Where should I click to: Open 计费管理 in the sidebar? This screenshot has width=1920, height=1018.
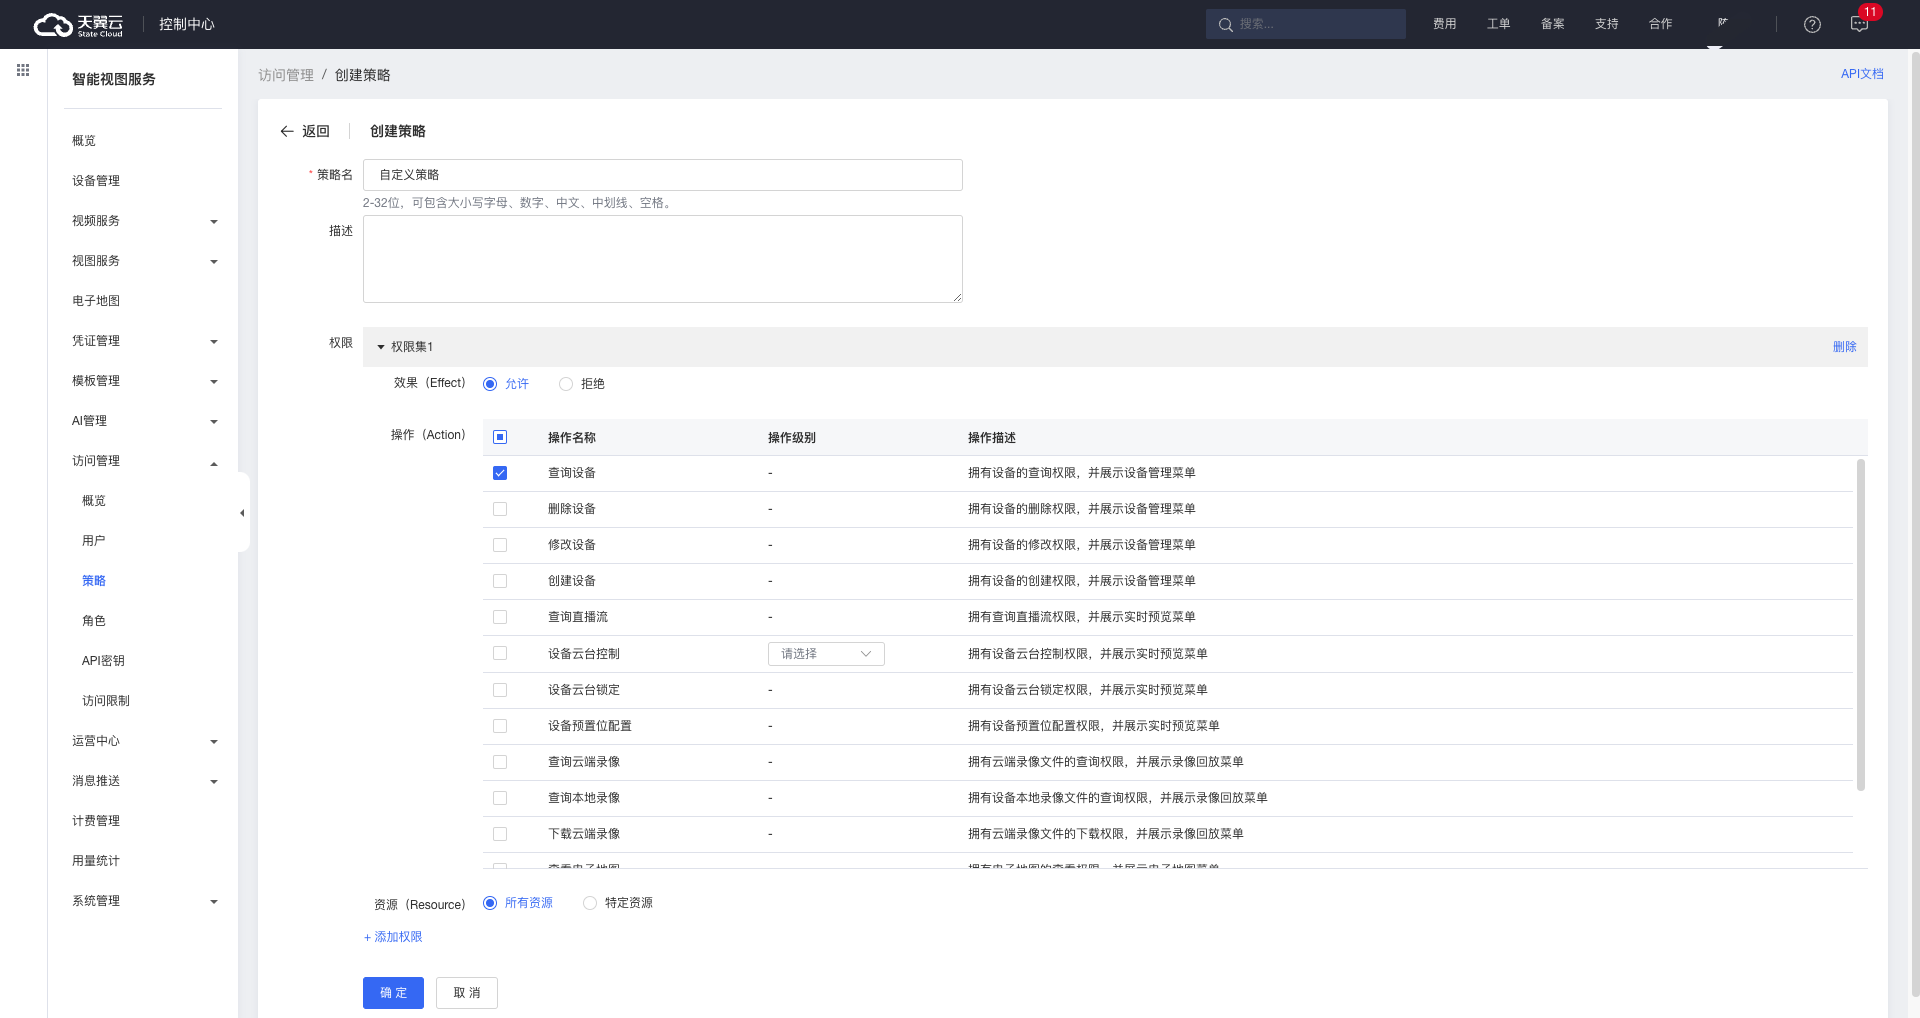[96, 821]
